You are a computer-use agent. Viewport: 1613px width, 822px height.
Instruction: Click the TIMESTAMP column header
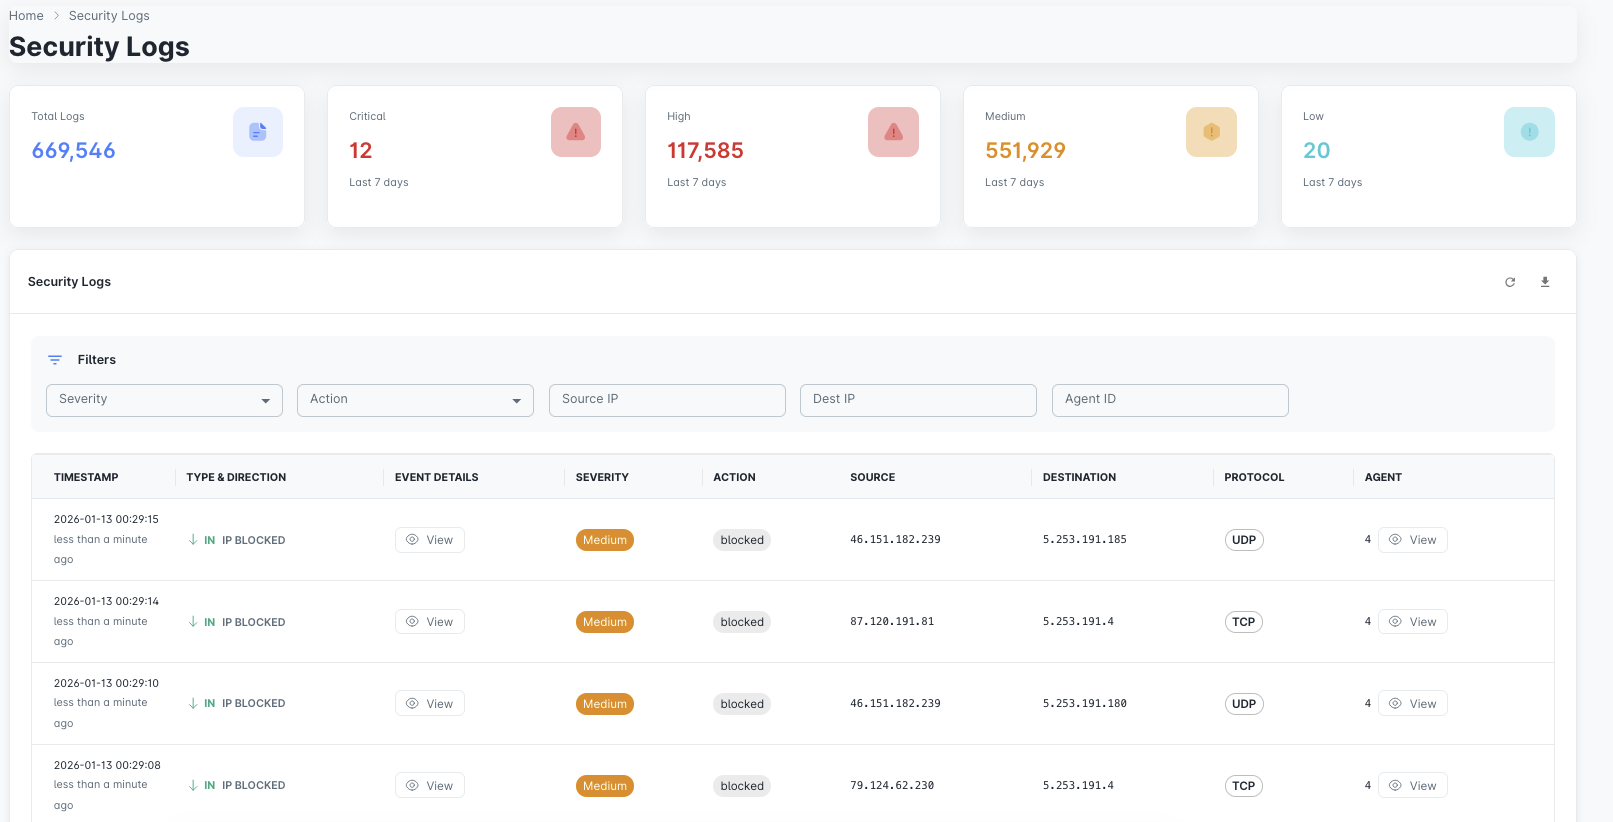tap(86, 478)
